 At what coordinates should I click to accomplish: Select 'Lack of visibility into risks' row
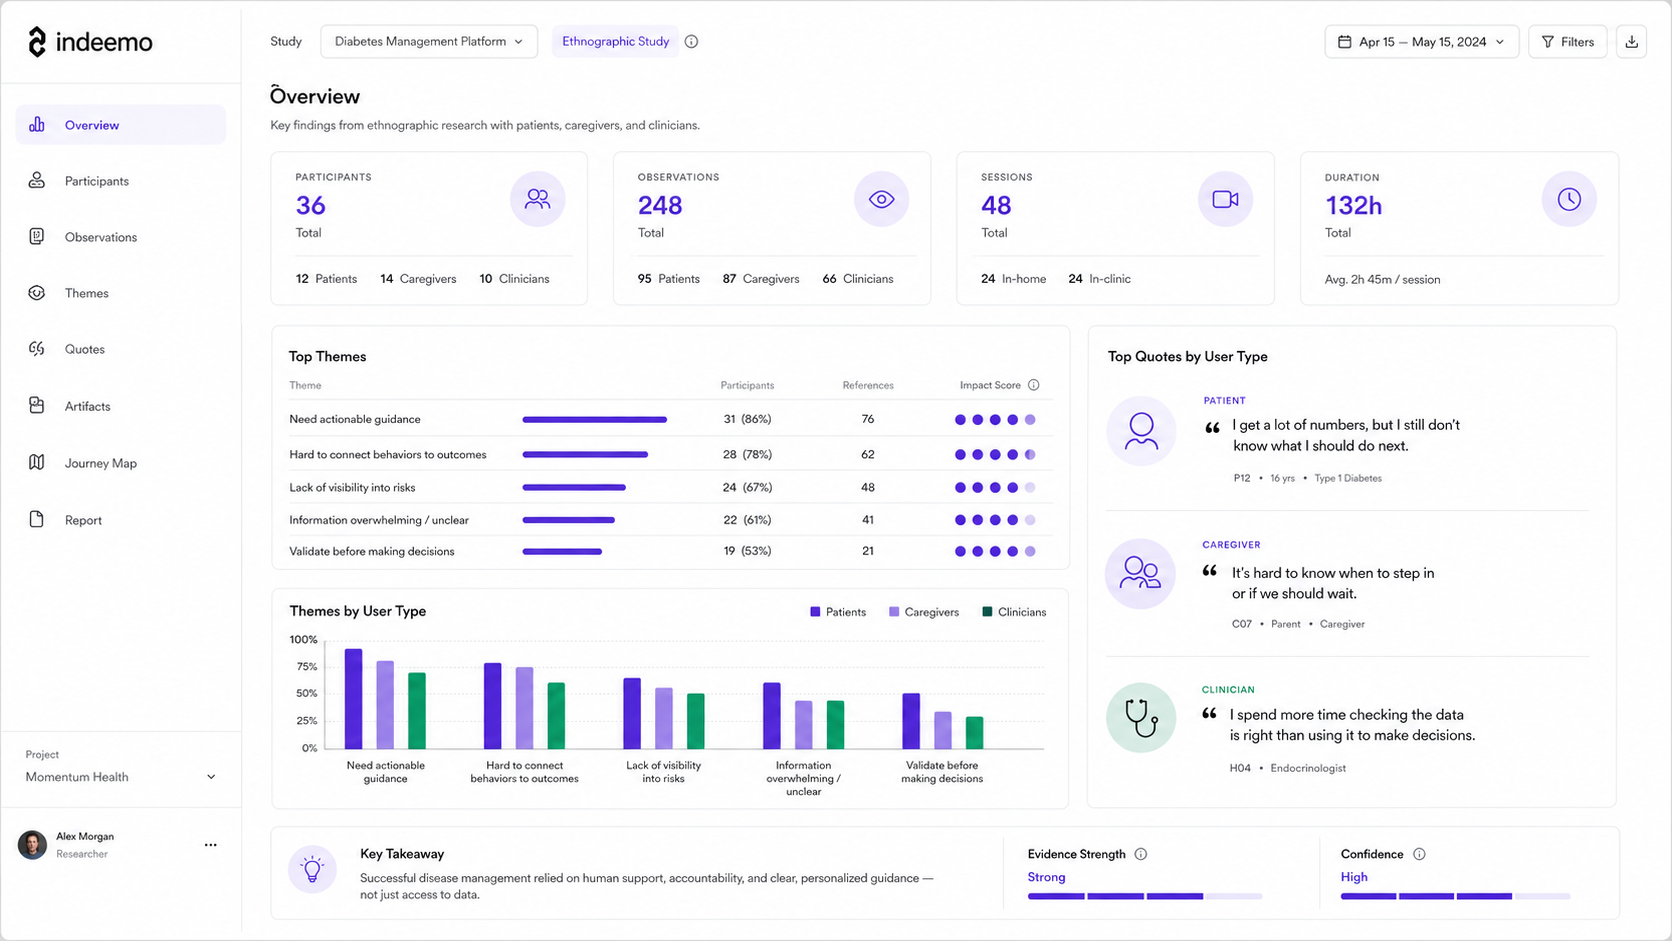tap(669, 488)
